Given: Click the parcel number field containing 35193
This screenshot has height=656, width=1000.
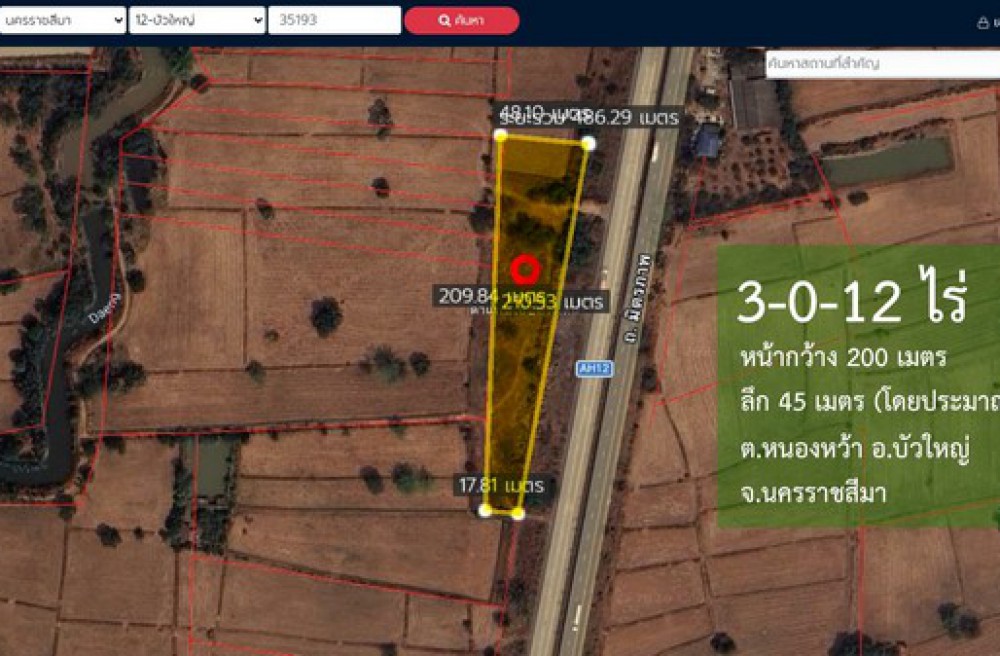Looking at the screenshot, I should [333, 20].
